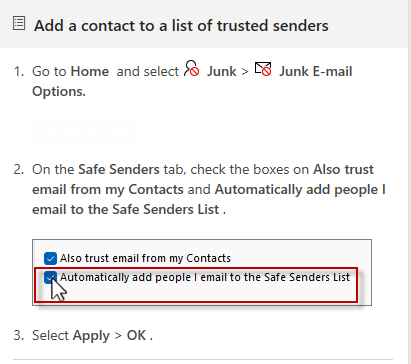Click the bold 'Automatically add people I' text in step 2
Screen dimensions: 411x364
pos(300,190)
